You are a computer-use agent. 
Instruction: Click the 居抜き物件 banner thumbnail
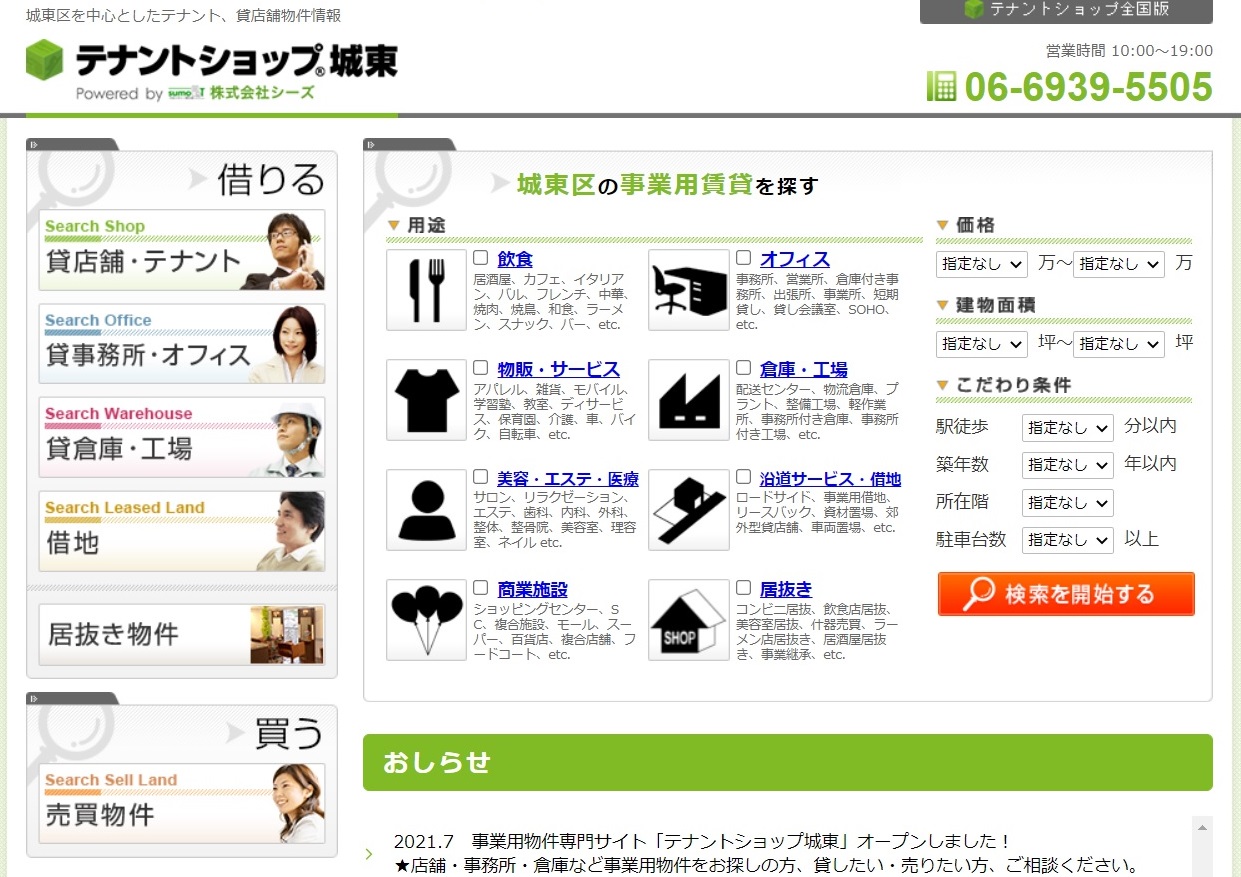[x=286, y=635]
